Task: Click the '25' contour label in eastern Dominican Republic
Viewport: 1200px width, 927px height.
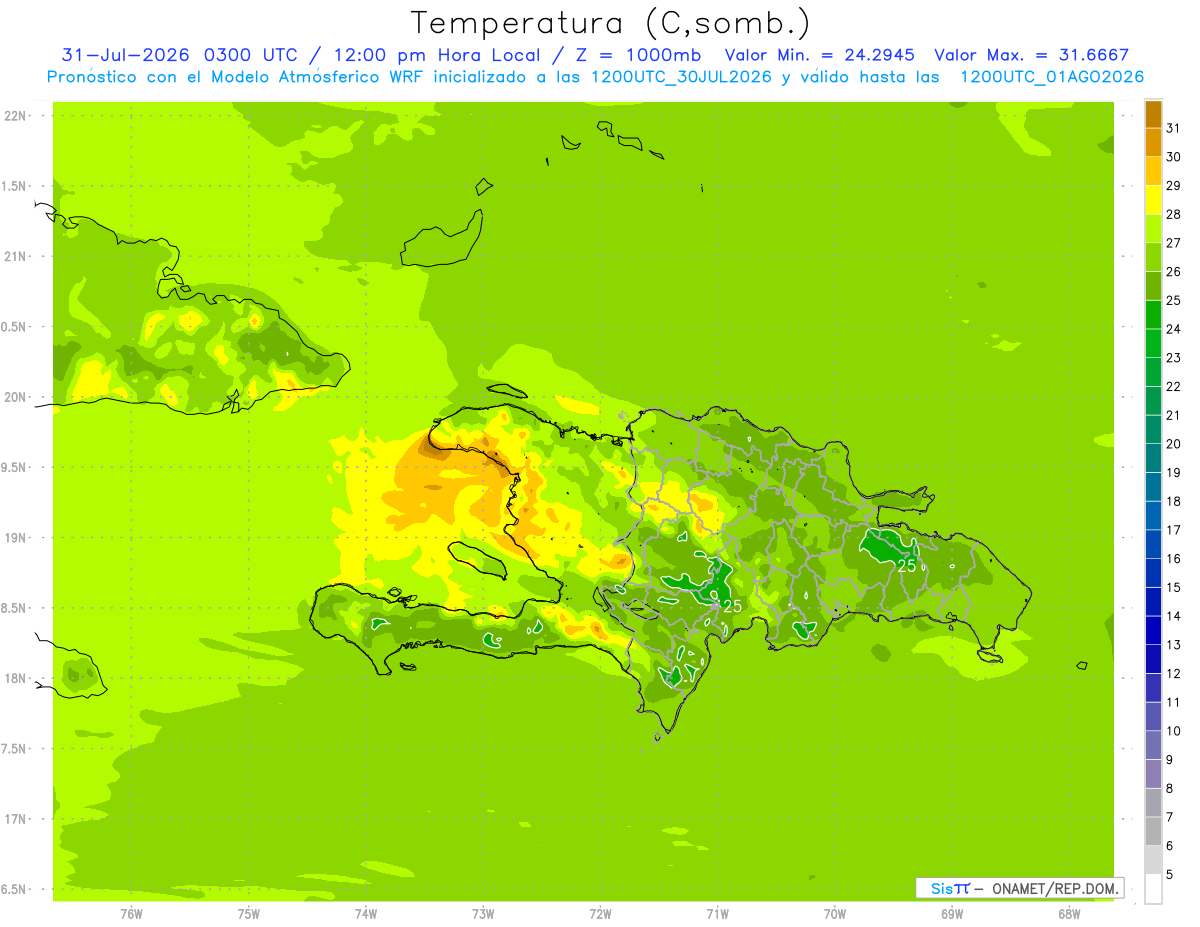Action: [907, 566]
